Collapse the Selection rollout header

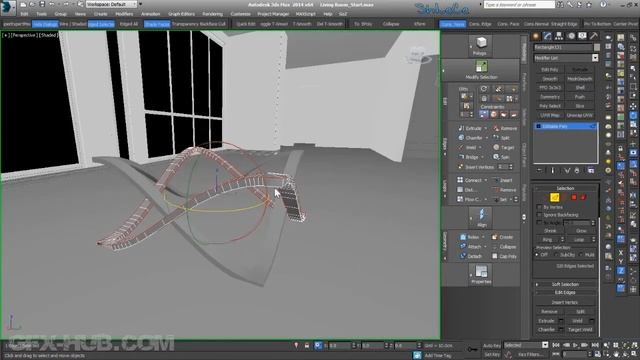[565, 188]
